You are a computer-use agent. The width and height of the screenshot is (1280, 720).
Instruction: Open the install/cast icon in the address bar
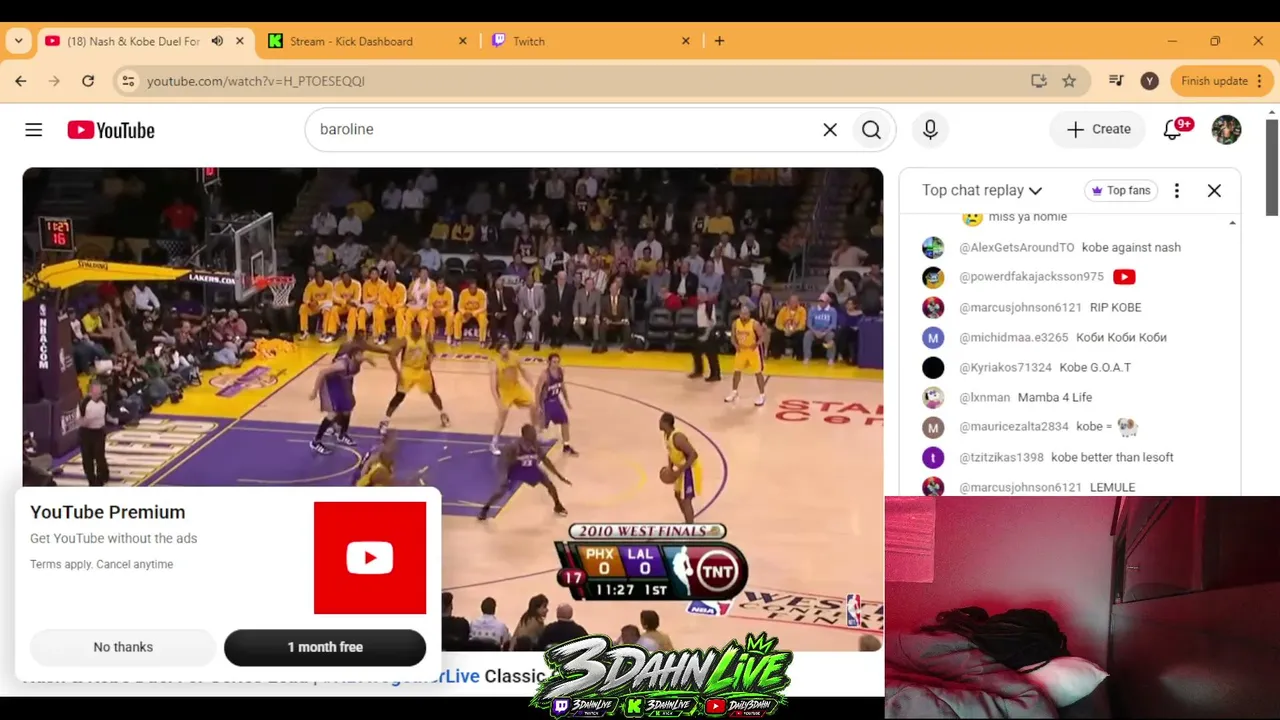click(1039, 81)
